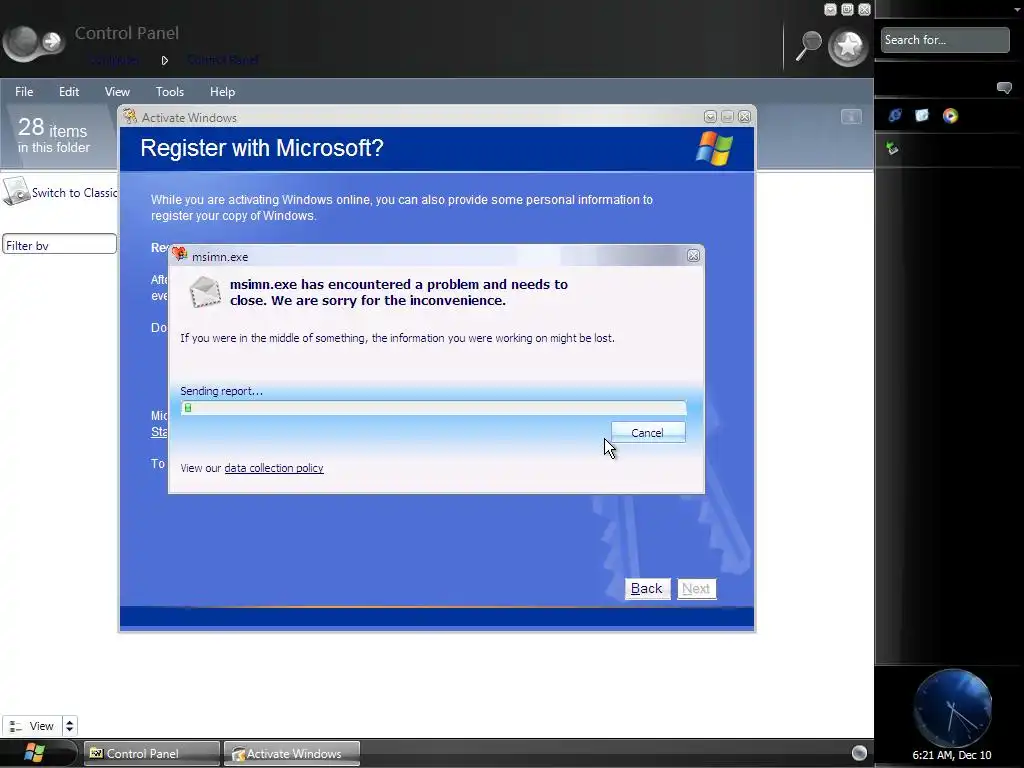This screenshot has height=768, width=1024.
Task: Click the Control Panel back navigation orb
Action: (24, 42)
